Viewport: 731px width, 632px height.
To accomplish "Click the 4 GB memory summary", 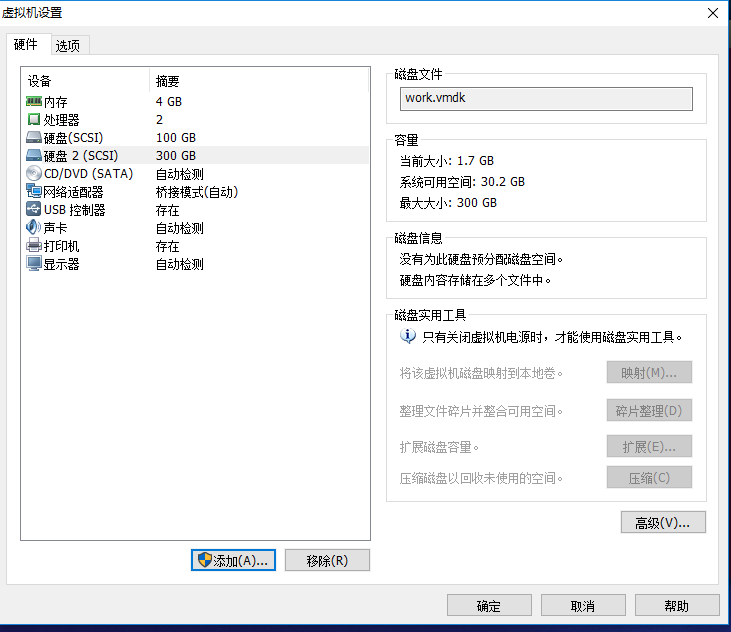I will (169, 102).
